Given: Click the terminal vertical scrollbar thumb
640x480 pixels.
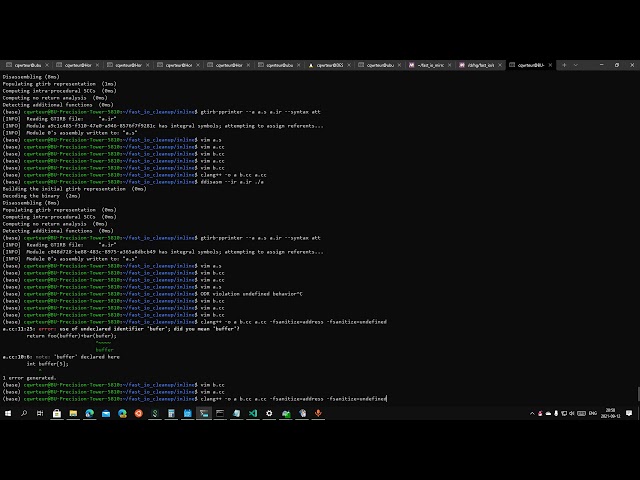Looking at the screenshot, I should pyautogui.click(x=638, y=394).
